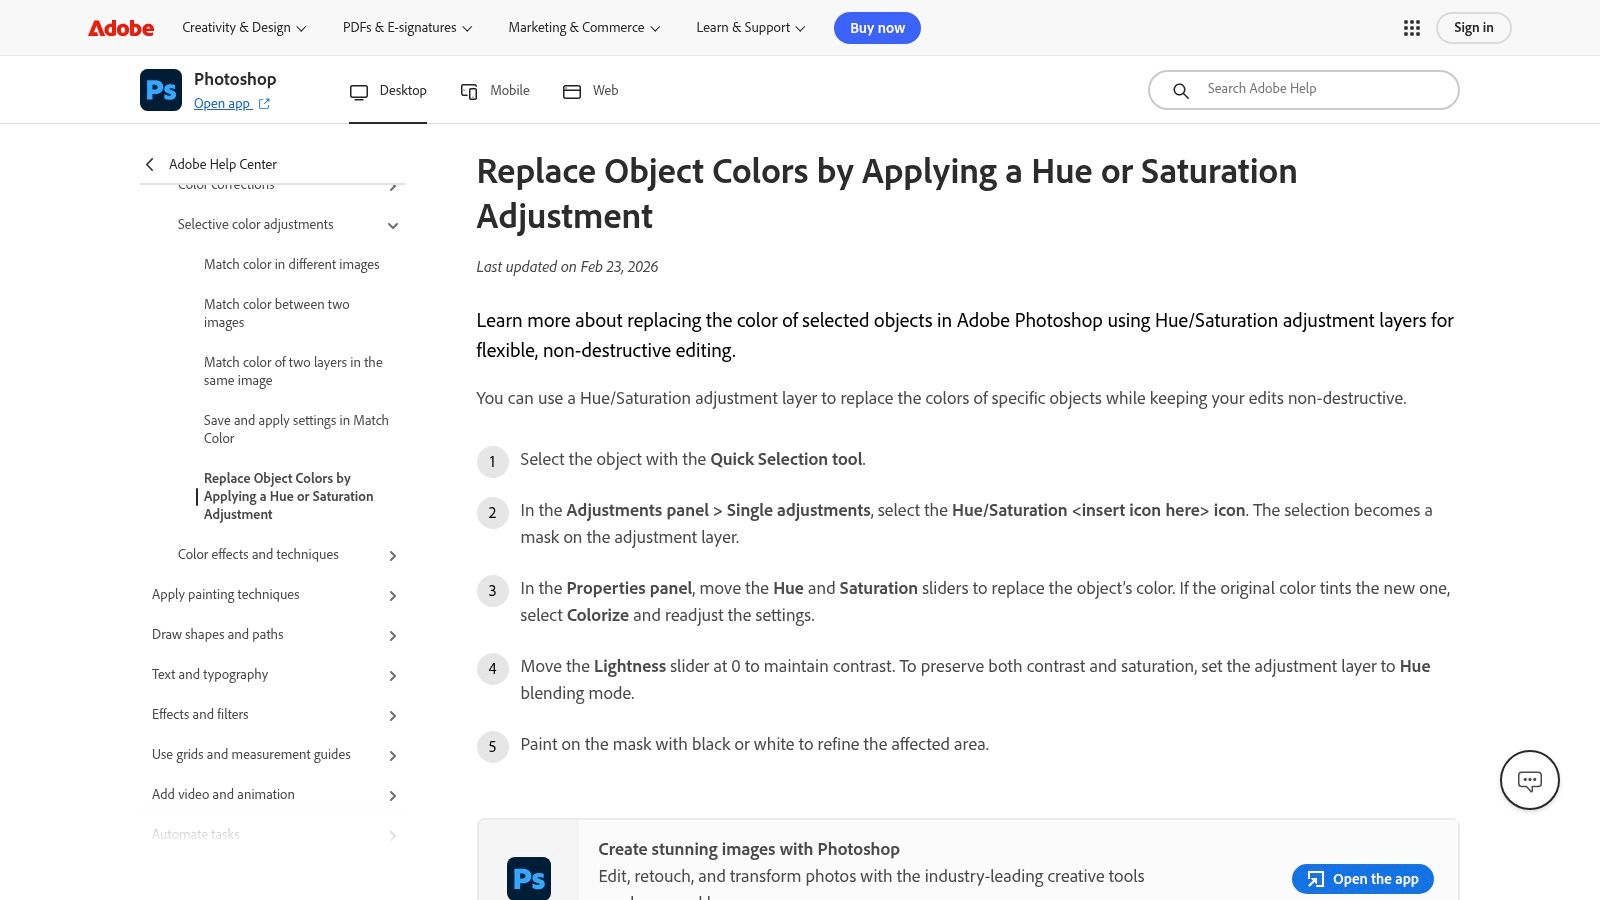The width and height of the screenshot is (1600, 900).
Task: Click the Buy now button
Action: pos(877,28)
